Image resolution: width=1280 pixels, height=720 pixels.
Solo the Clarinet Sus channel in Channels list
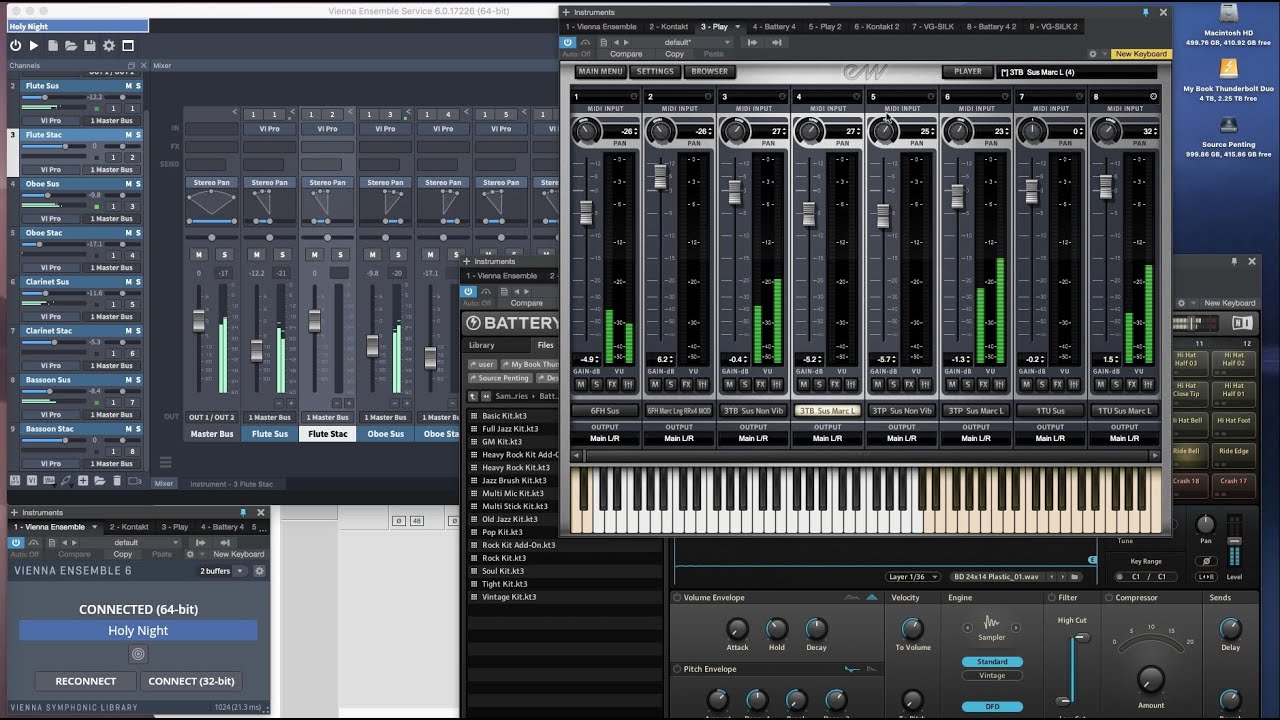(x=138, y=282)
